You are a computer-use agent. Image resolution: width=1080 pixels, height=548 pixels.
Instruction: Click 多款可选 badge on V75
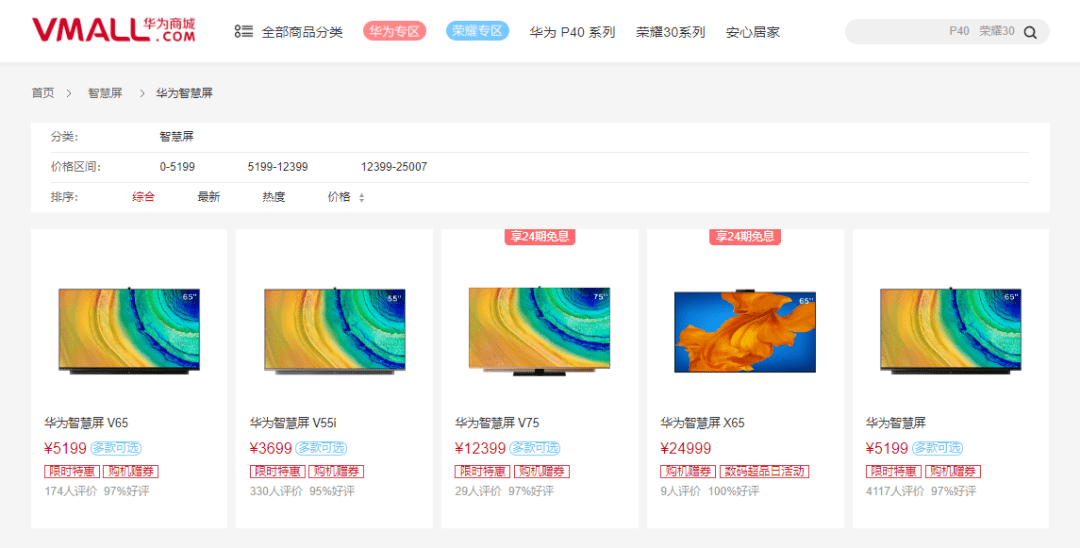(x=534, y=448)
